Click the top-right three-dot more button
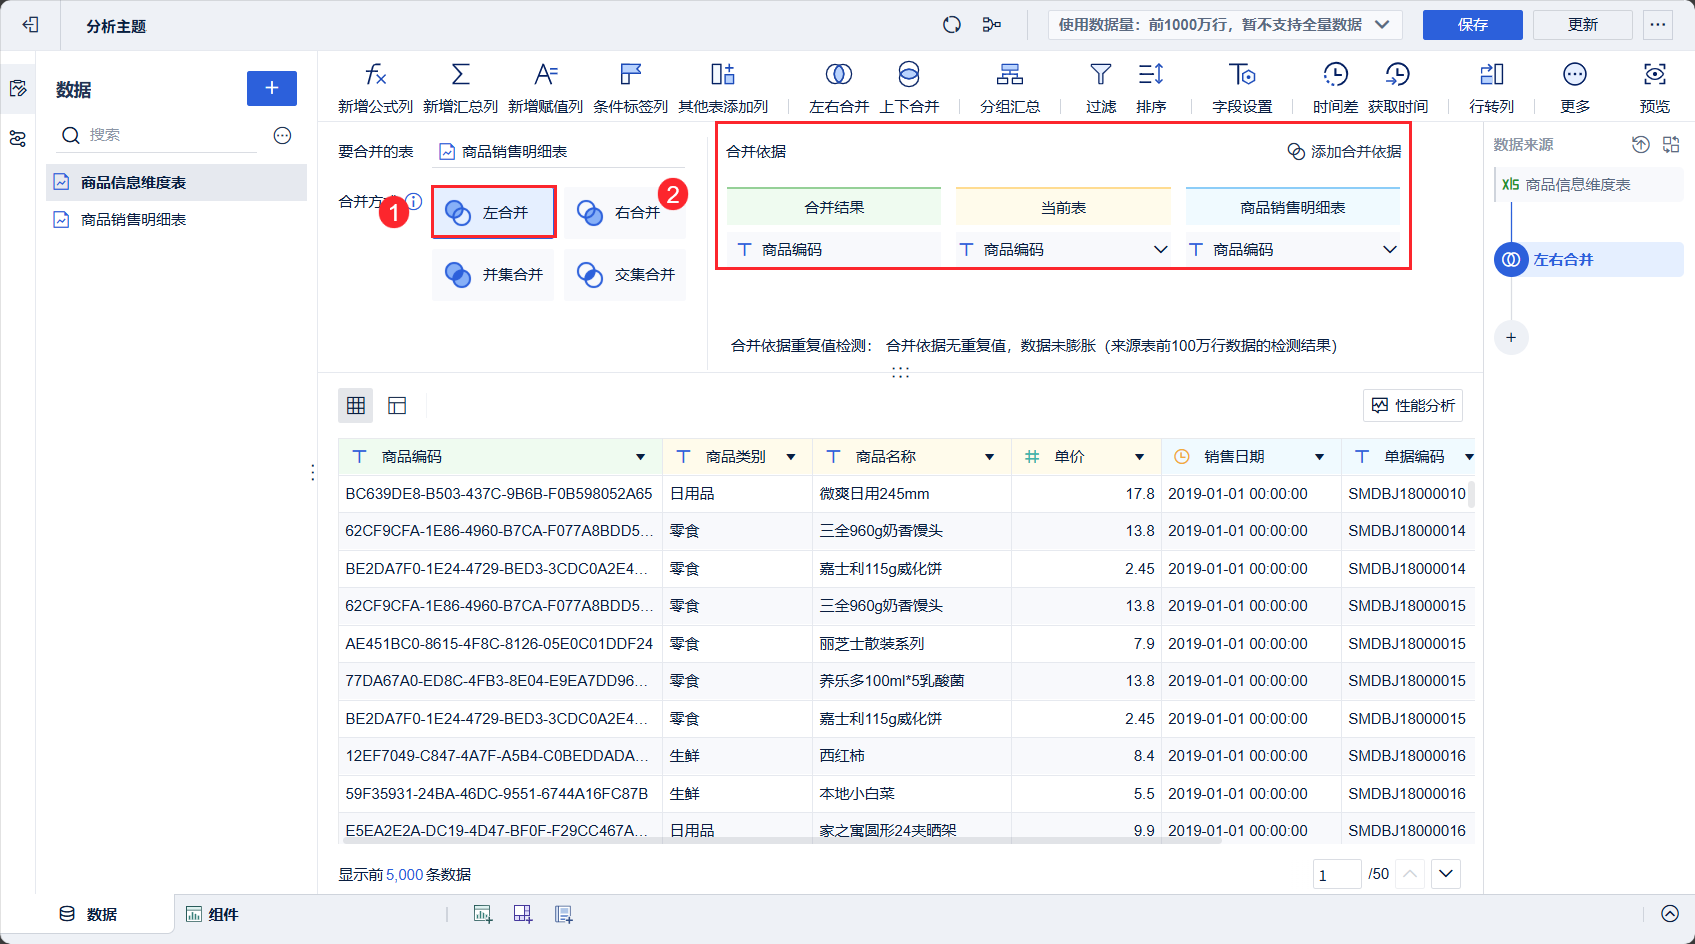 pyautogui.click(x=1658, y=25)
